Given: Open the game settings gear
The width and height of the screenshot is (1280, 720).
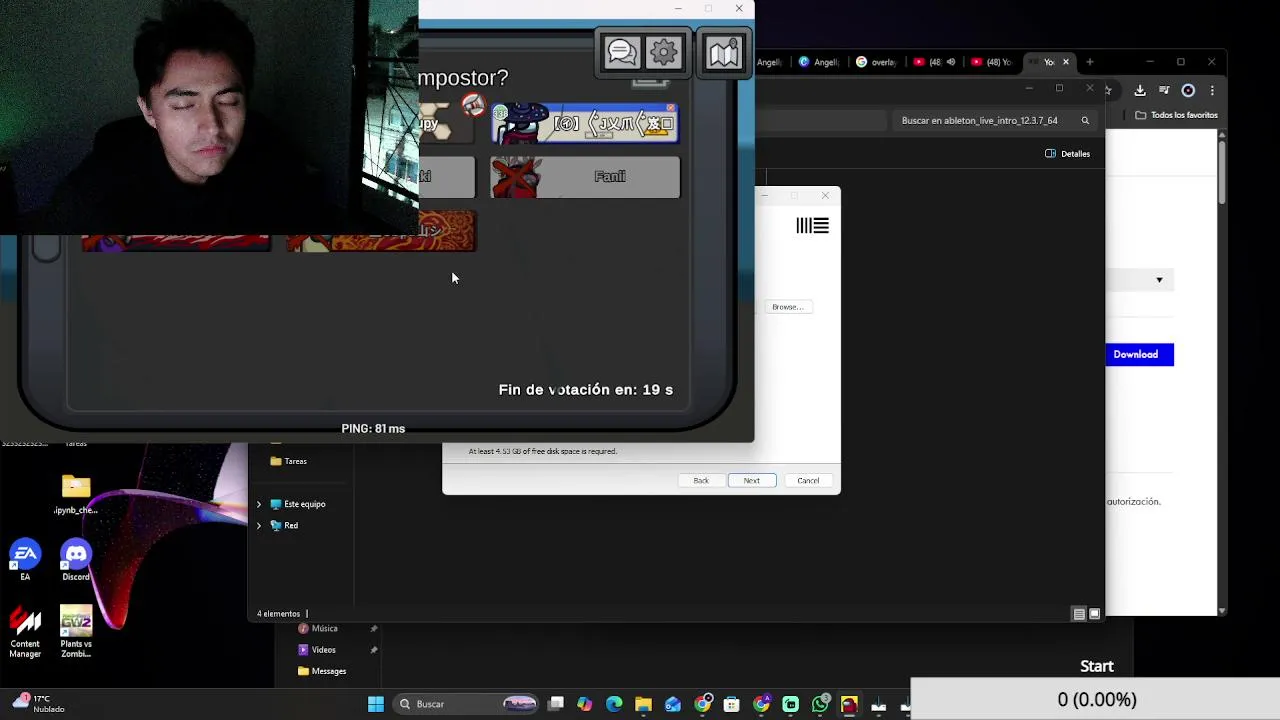Looking at the screenshot, I should click(x=664, y=53).
